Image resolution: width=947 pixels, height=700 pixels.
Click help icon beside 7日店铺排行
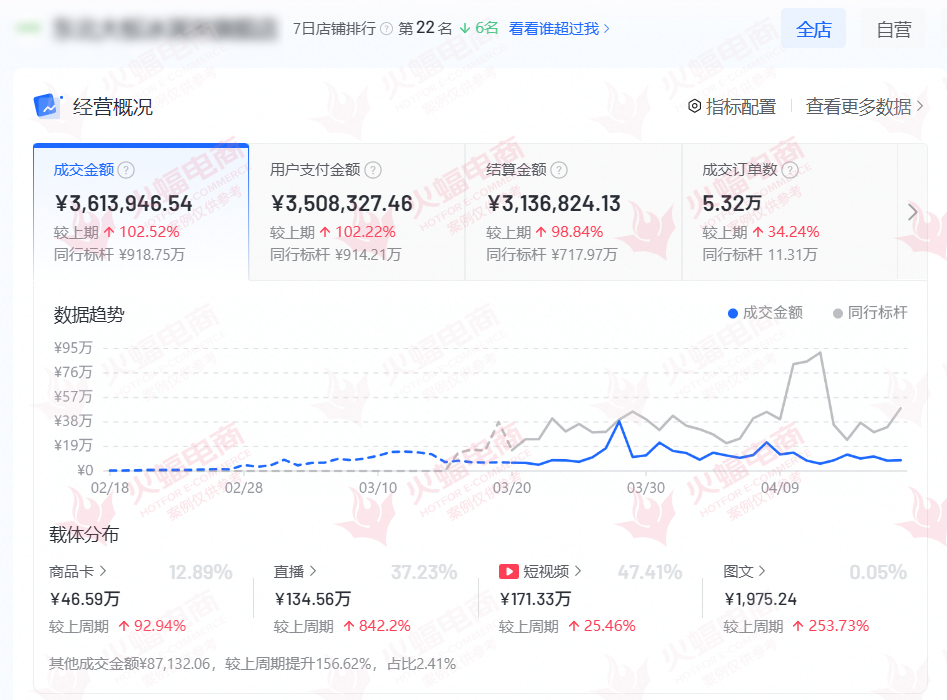tap(387, 29)
